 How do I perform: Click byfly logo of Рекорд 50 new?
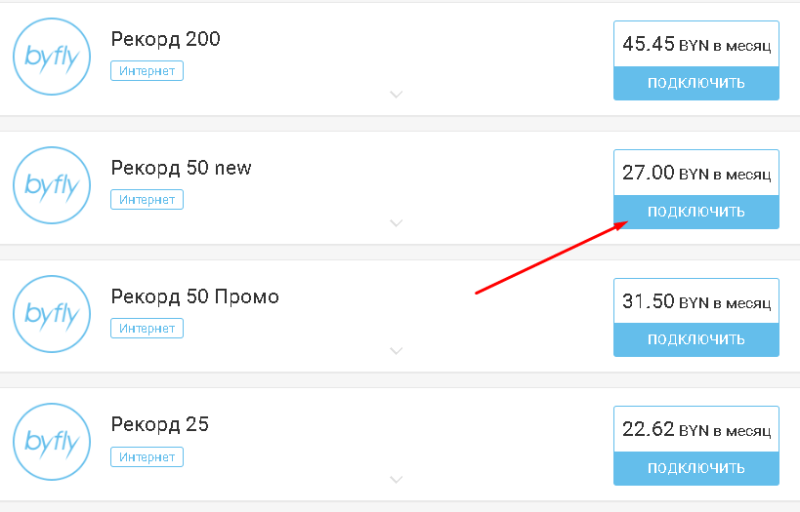coord(52,185)
